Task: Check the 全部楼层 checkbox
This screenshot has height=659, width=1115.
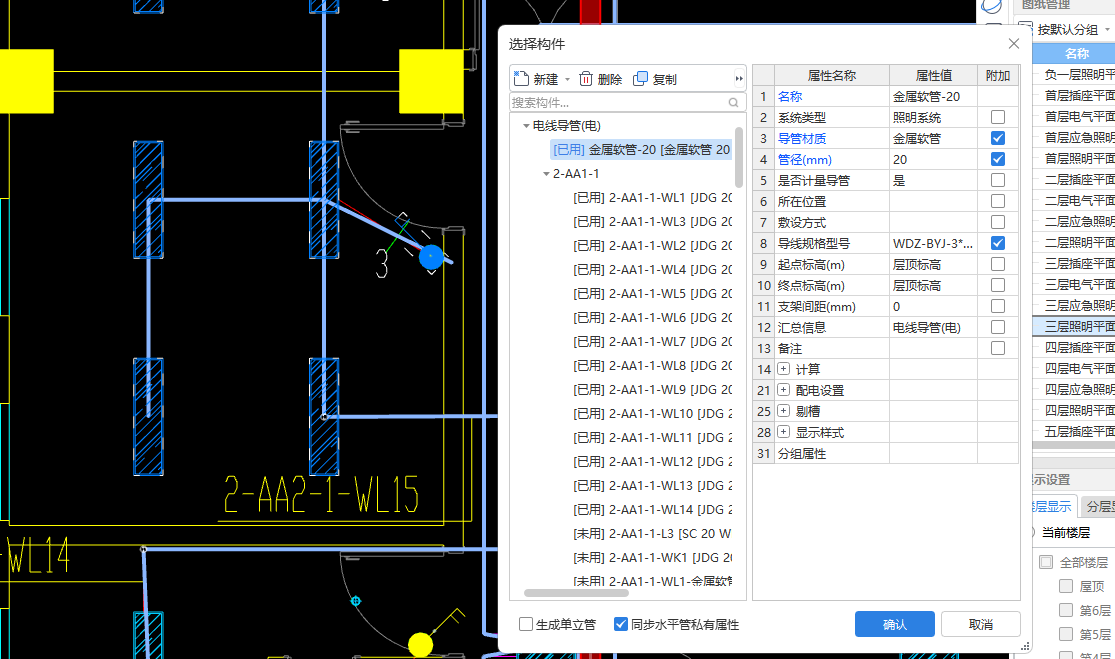Action: (1045, 562)
